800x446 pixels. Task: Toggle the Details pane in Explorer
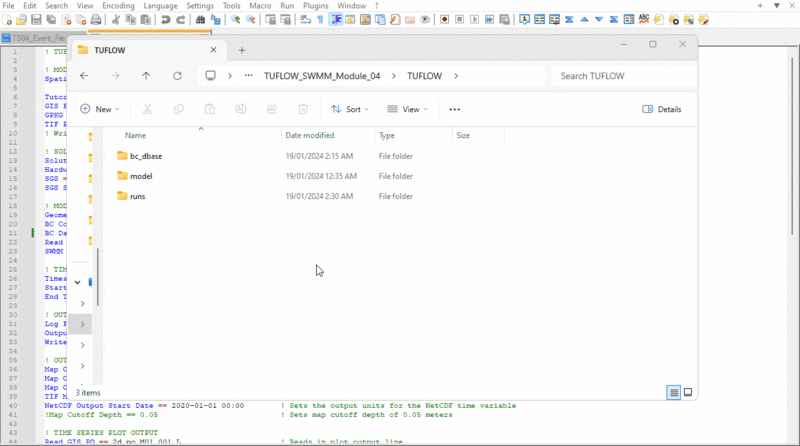(661, 109)
